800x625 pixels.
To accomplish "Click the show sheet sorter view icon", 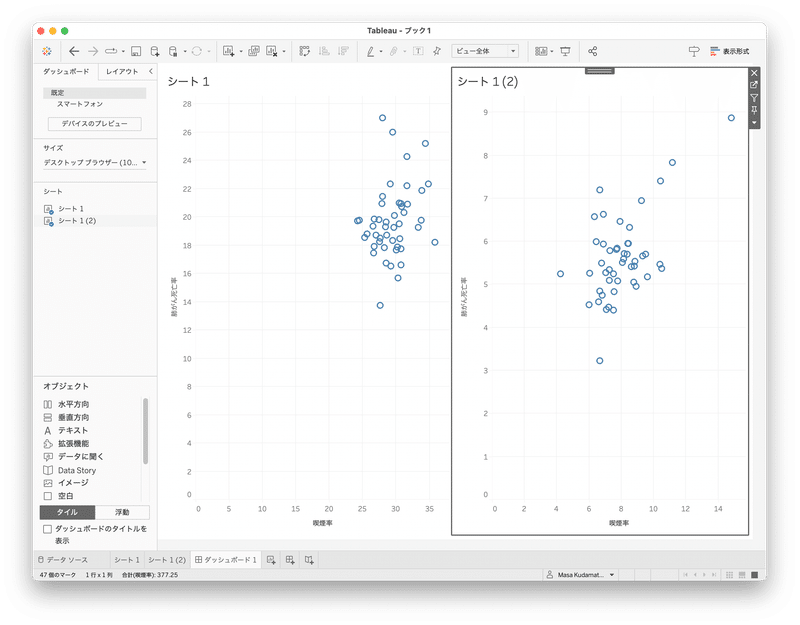I will 730,575.
